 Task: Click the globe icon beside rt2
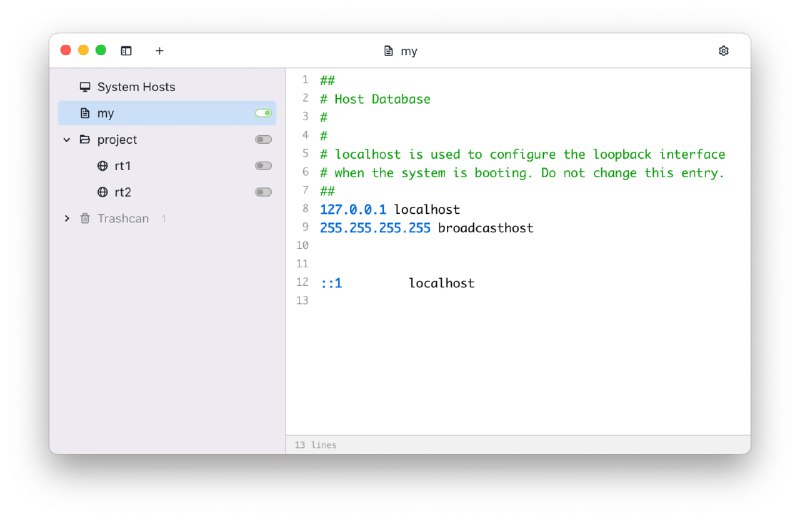102,192
